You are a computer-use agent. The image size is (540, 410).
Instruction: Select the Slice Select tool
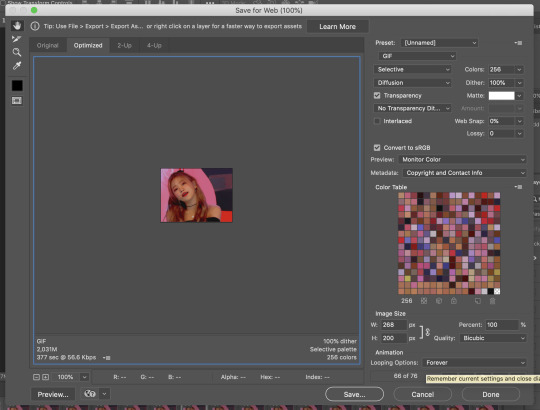pyautogui.click(x=17, y=39)
